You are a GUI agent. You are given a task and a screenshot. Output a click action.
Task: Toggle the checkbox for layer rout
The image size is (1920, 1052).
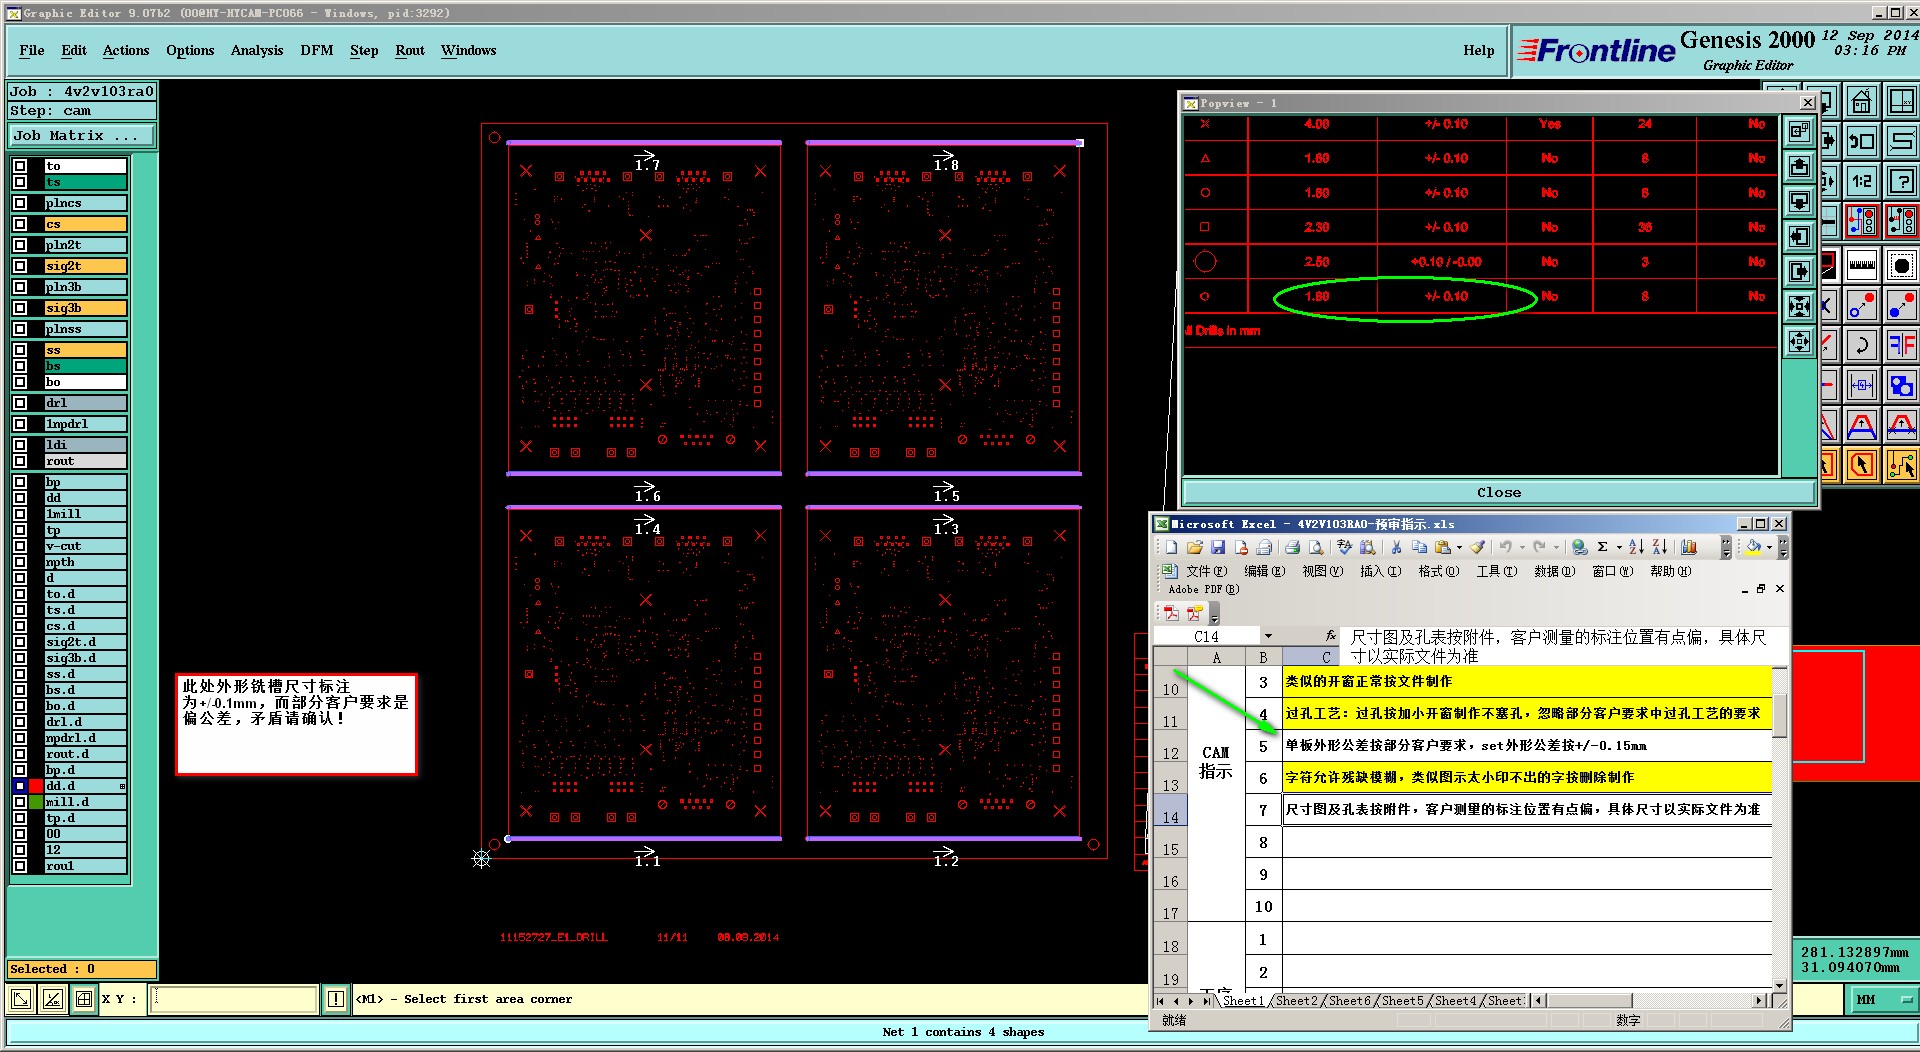point(20,461)
